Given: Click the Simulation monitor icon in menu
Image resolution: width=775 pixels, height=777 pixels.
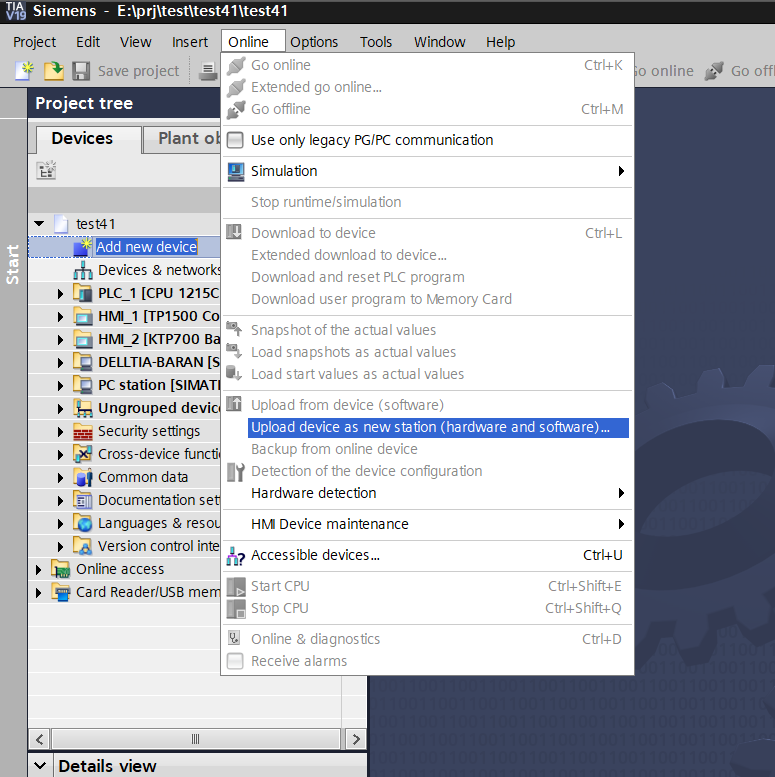Looking at the screenshot, I should tap(235, 171).
